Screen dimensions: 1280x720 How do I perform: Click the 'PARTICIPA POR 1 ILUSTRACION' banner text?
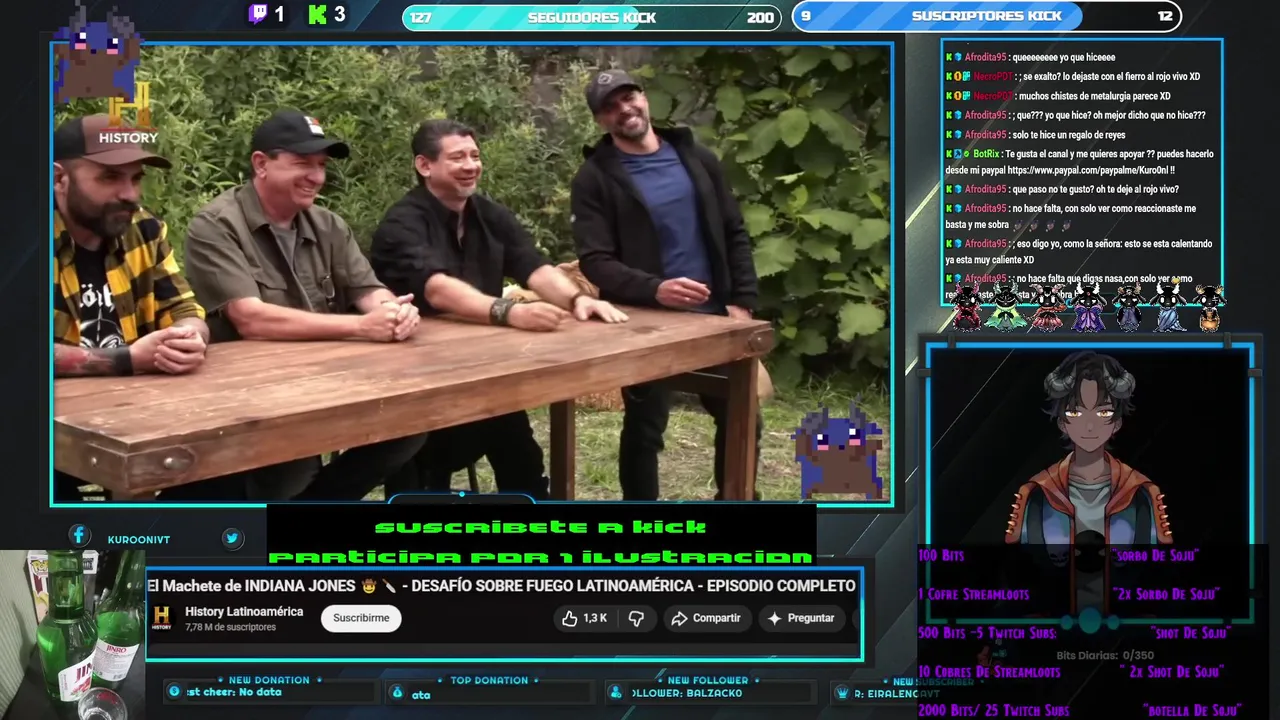tap(541, 556)
